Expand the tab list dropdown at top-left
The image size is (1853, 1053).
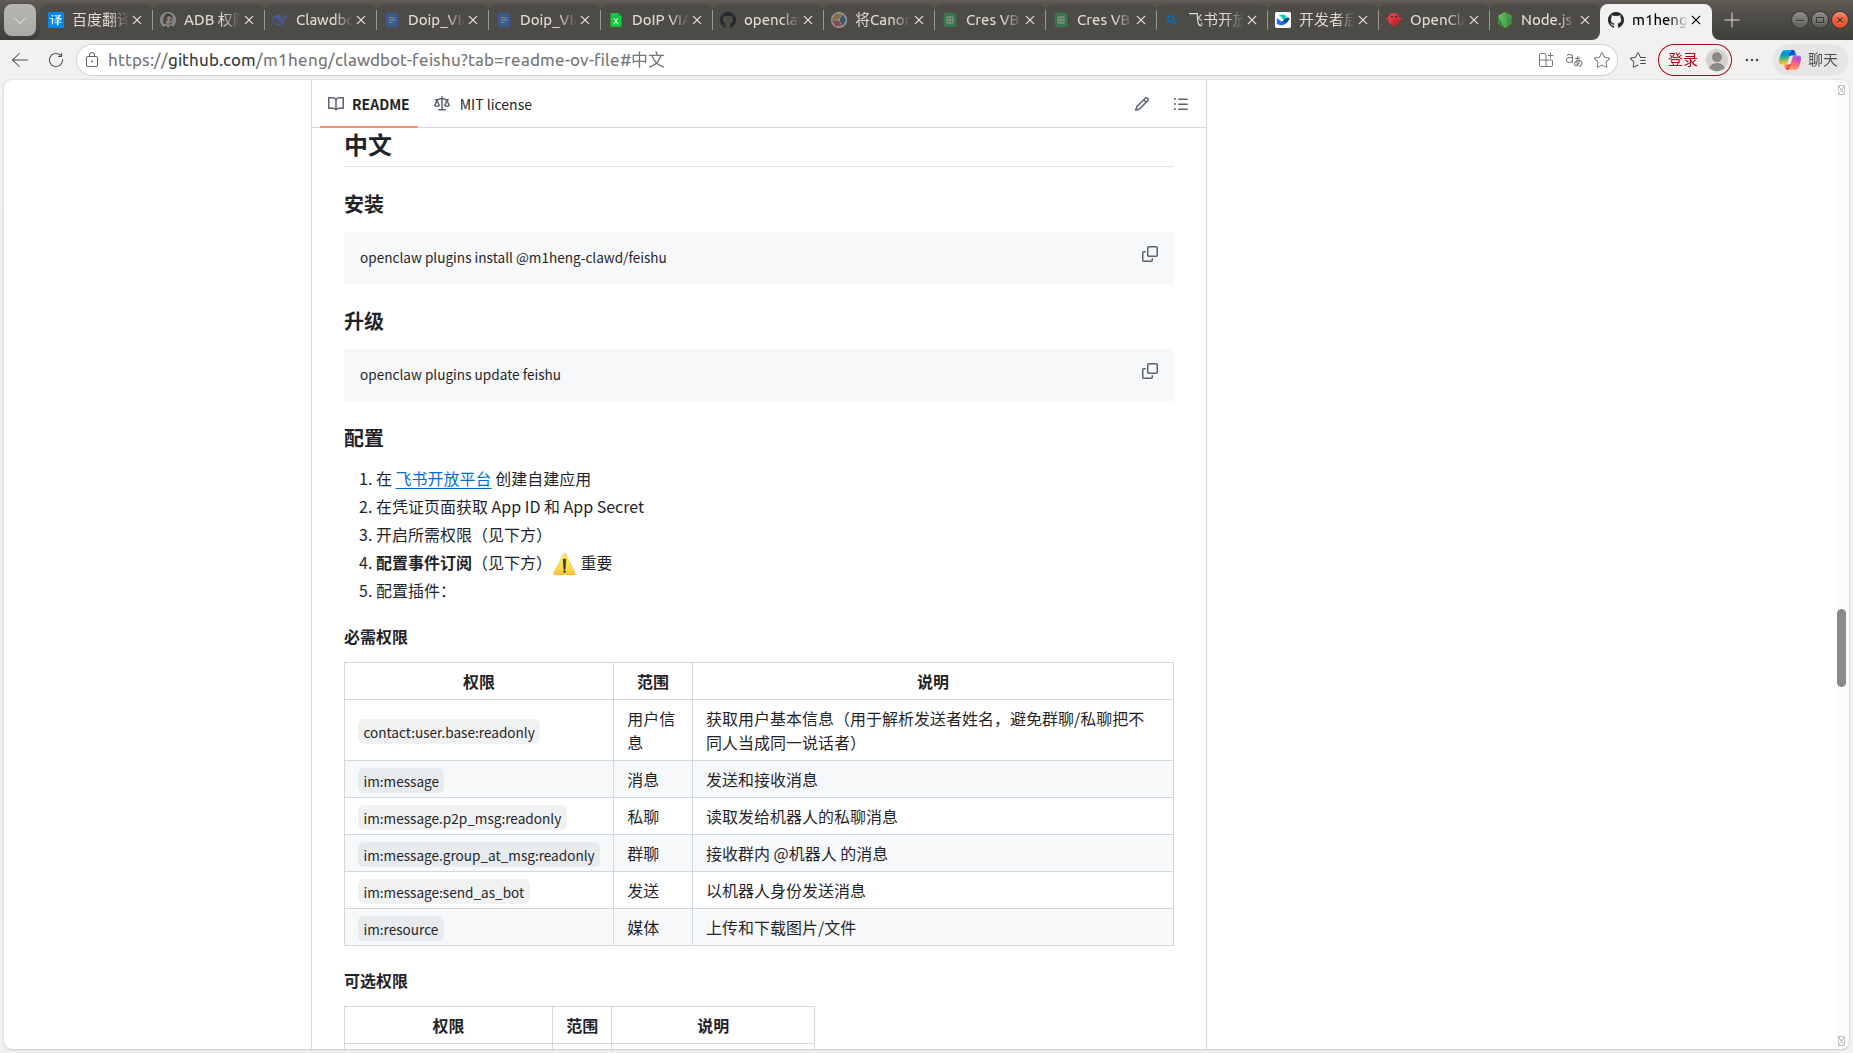coord(20,20)
